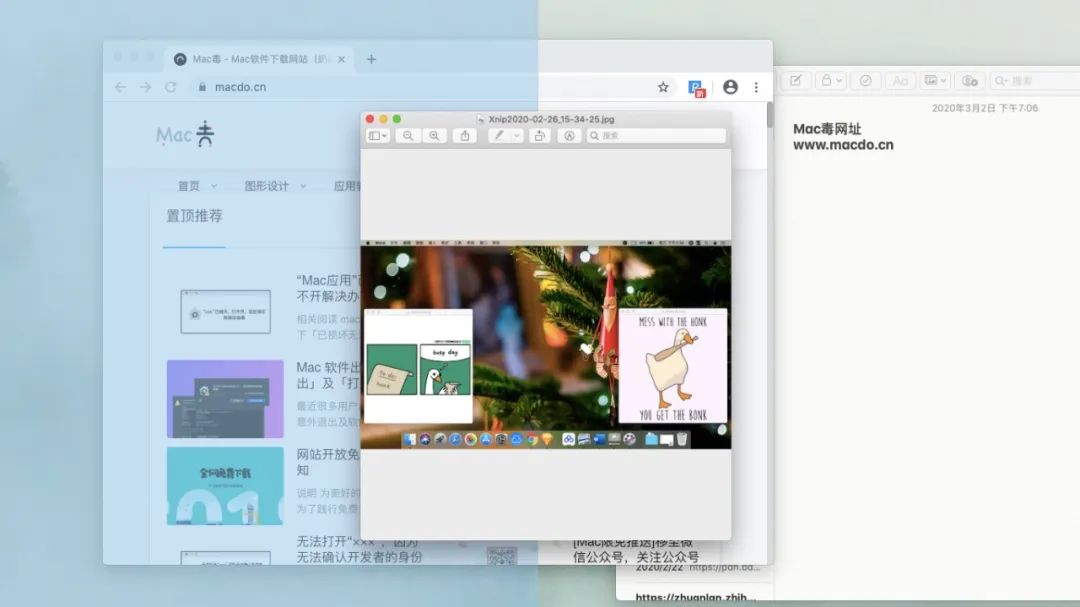This screenshot has height=607, width=1080.
Task: Zoom out the image in Preview
Action: point(408,136)
